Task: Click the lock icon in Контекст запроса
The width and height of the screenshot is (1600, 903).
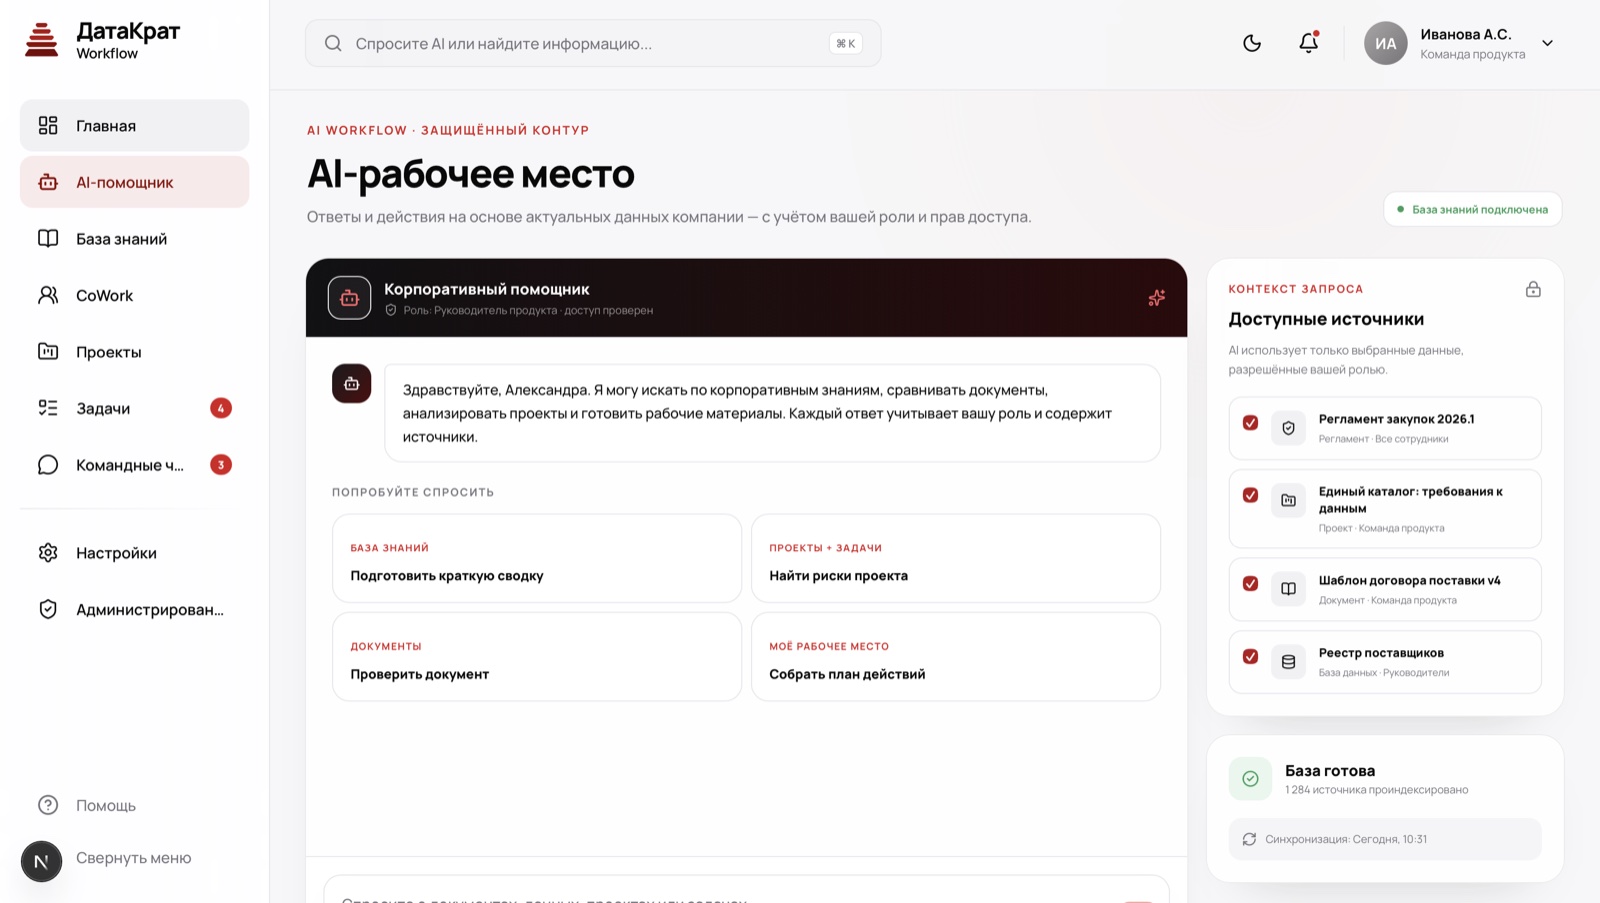Action: [1533, 289]
